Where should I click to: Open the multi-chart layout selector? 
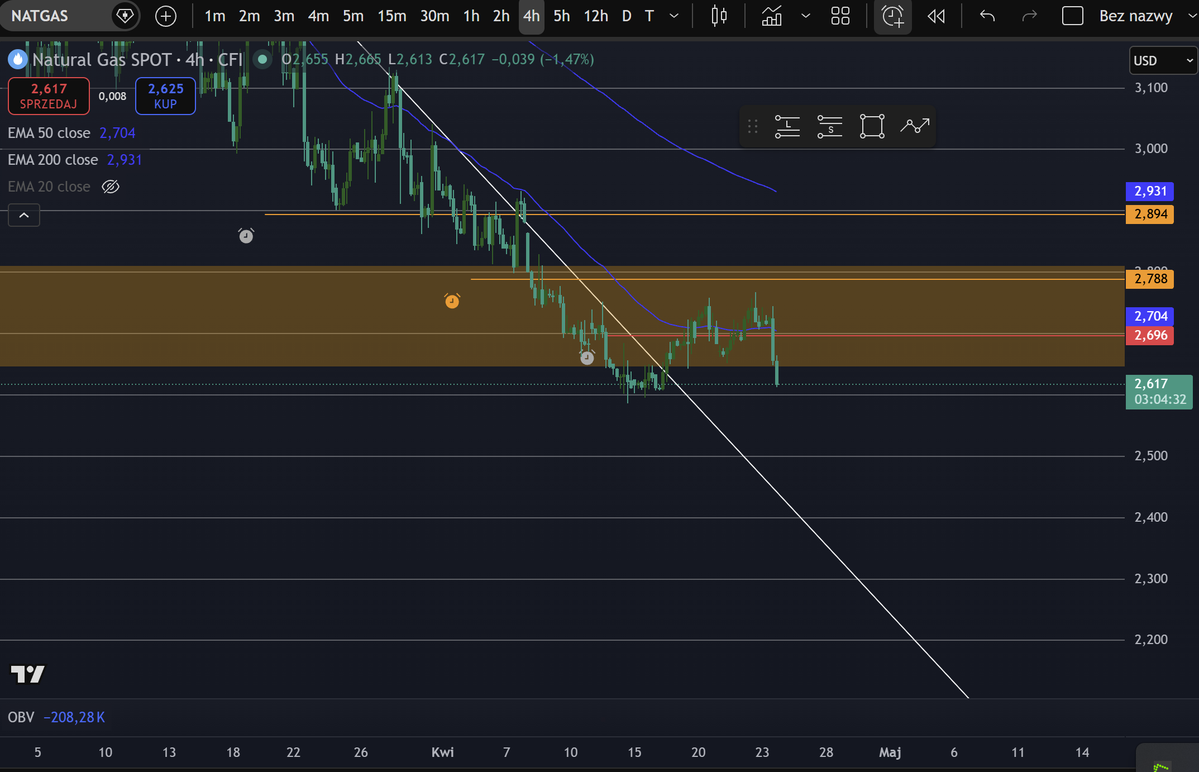(x=840, y=16)
